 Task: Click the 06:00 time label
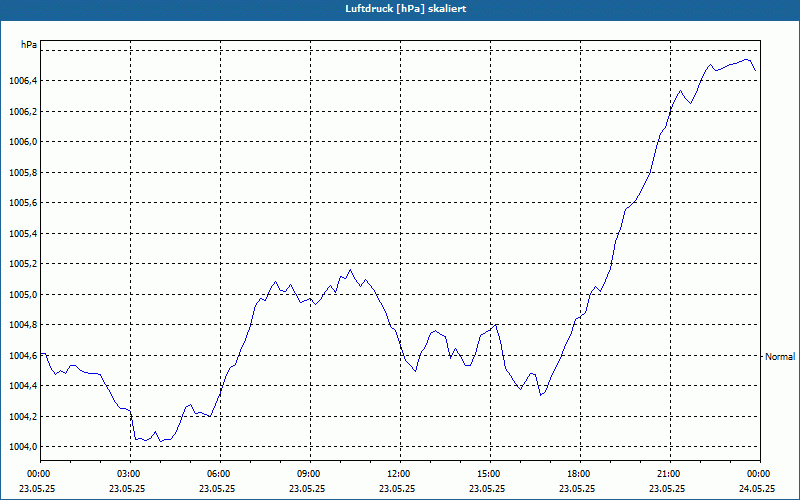pyautogui.click(x=220, y=474)
